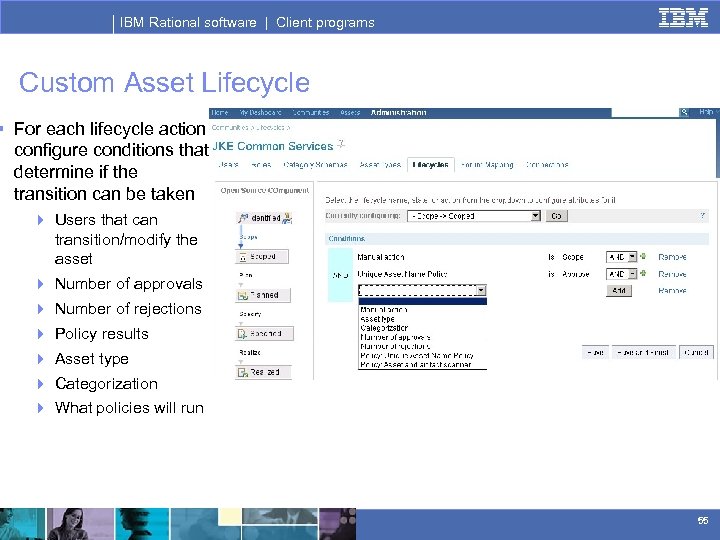Click the AND block beside the conditions
Viewport: 720px width, 540px height.
point(340,275)
